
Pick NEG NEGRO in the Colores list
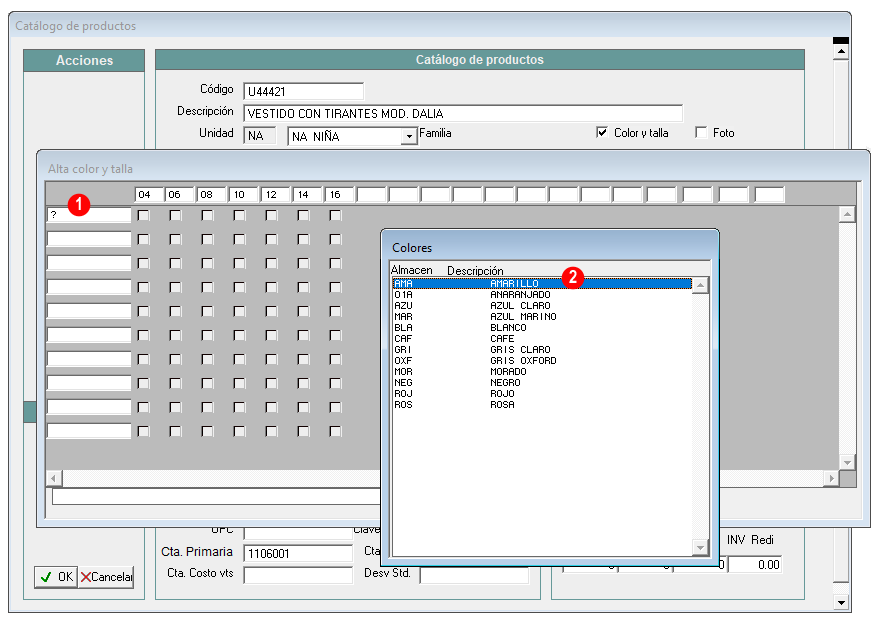coord(542,383)
